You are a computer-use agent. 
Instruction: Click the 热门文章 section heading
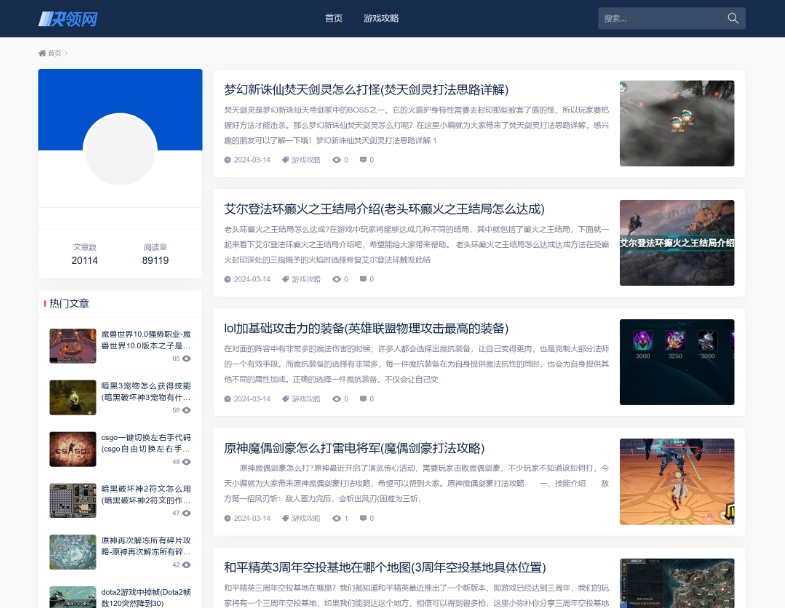click(69, 303)
